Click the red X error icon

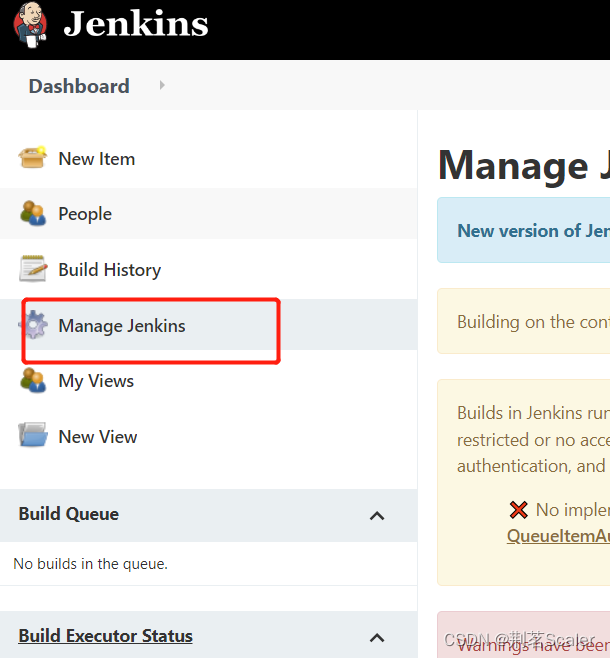point(519,510)
